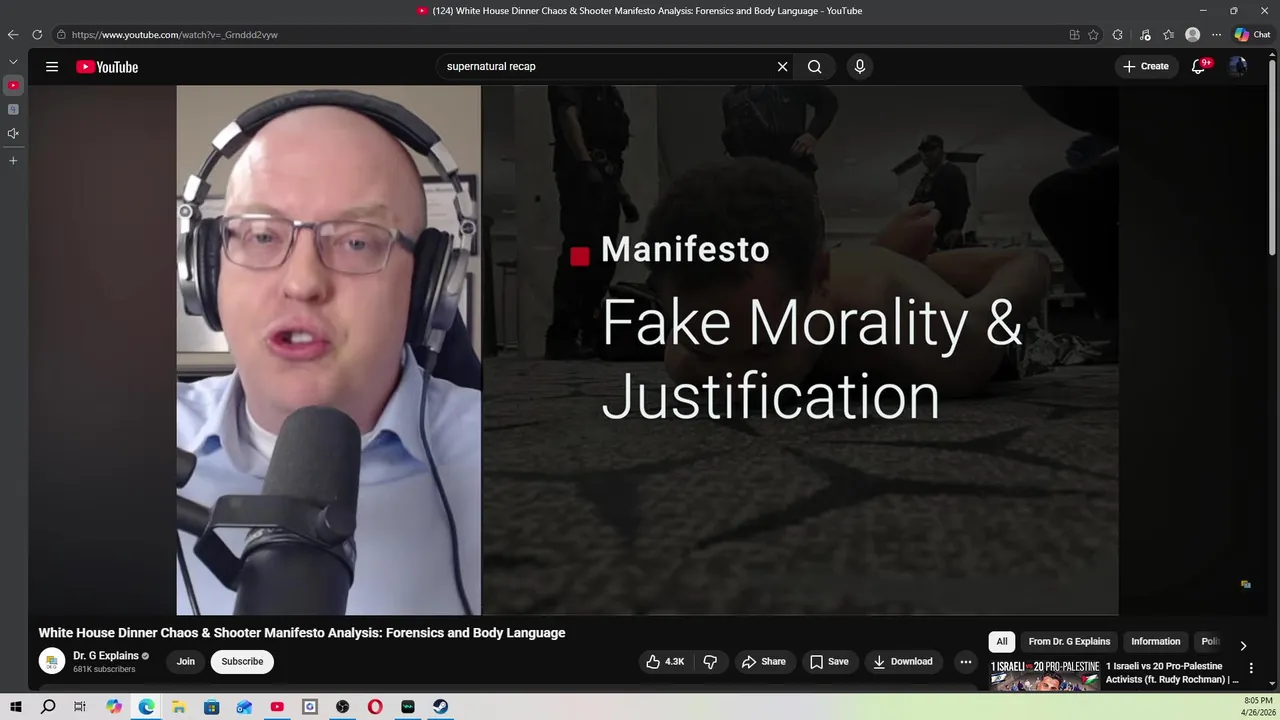Click the video player to pause

coord(647,350)
